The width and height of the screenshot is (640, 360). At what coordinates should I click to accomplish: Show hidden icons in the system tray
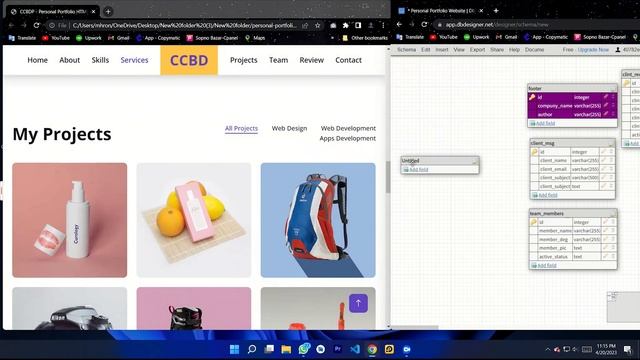click(x=547, y=349)
